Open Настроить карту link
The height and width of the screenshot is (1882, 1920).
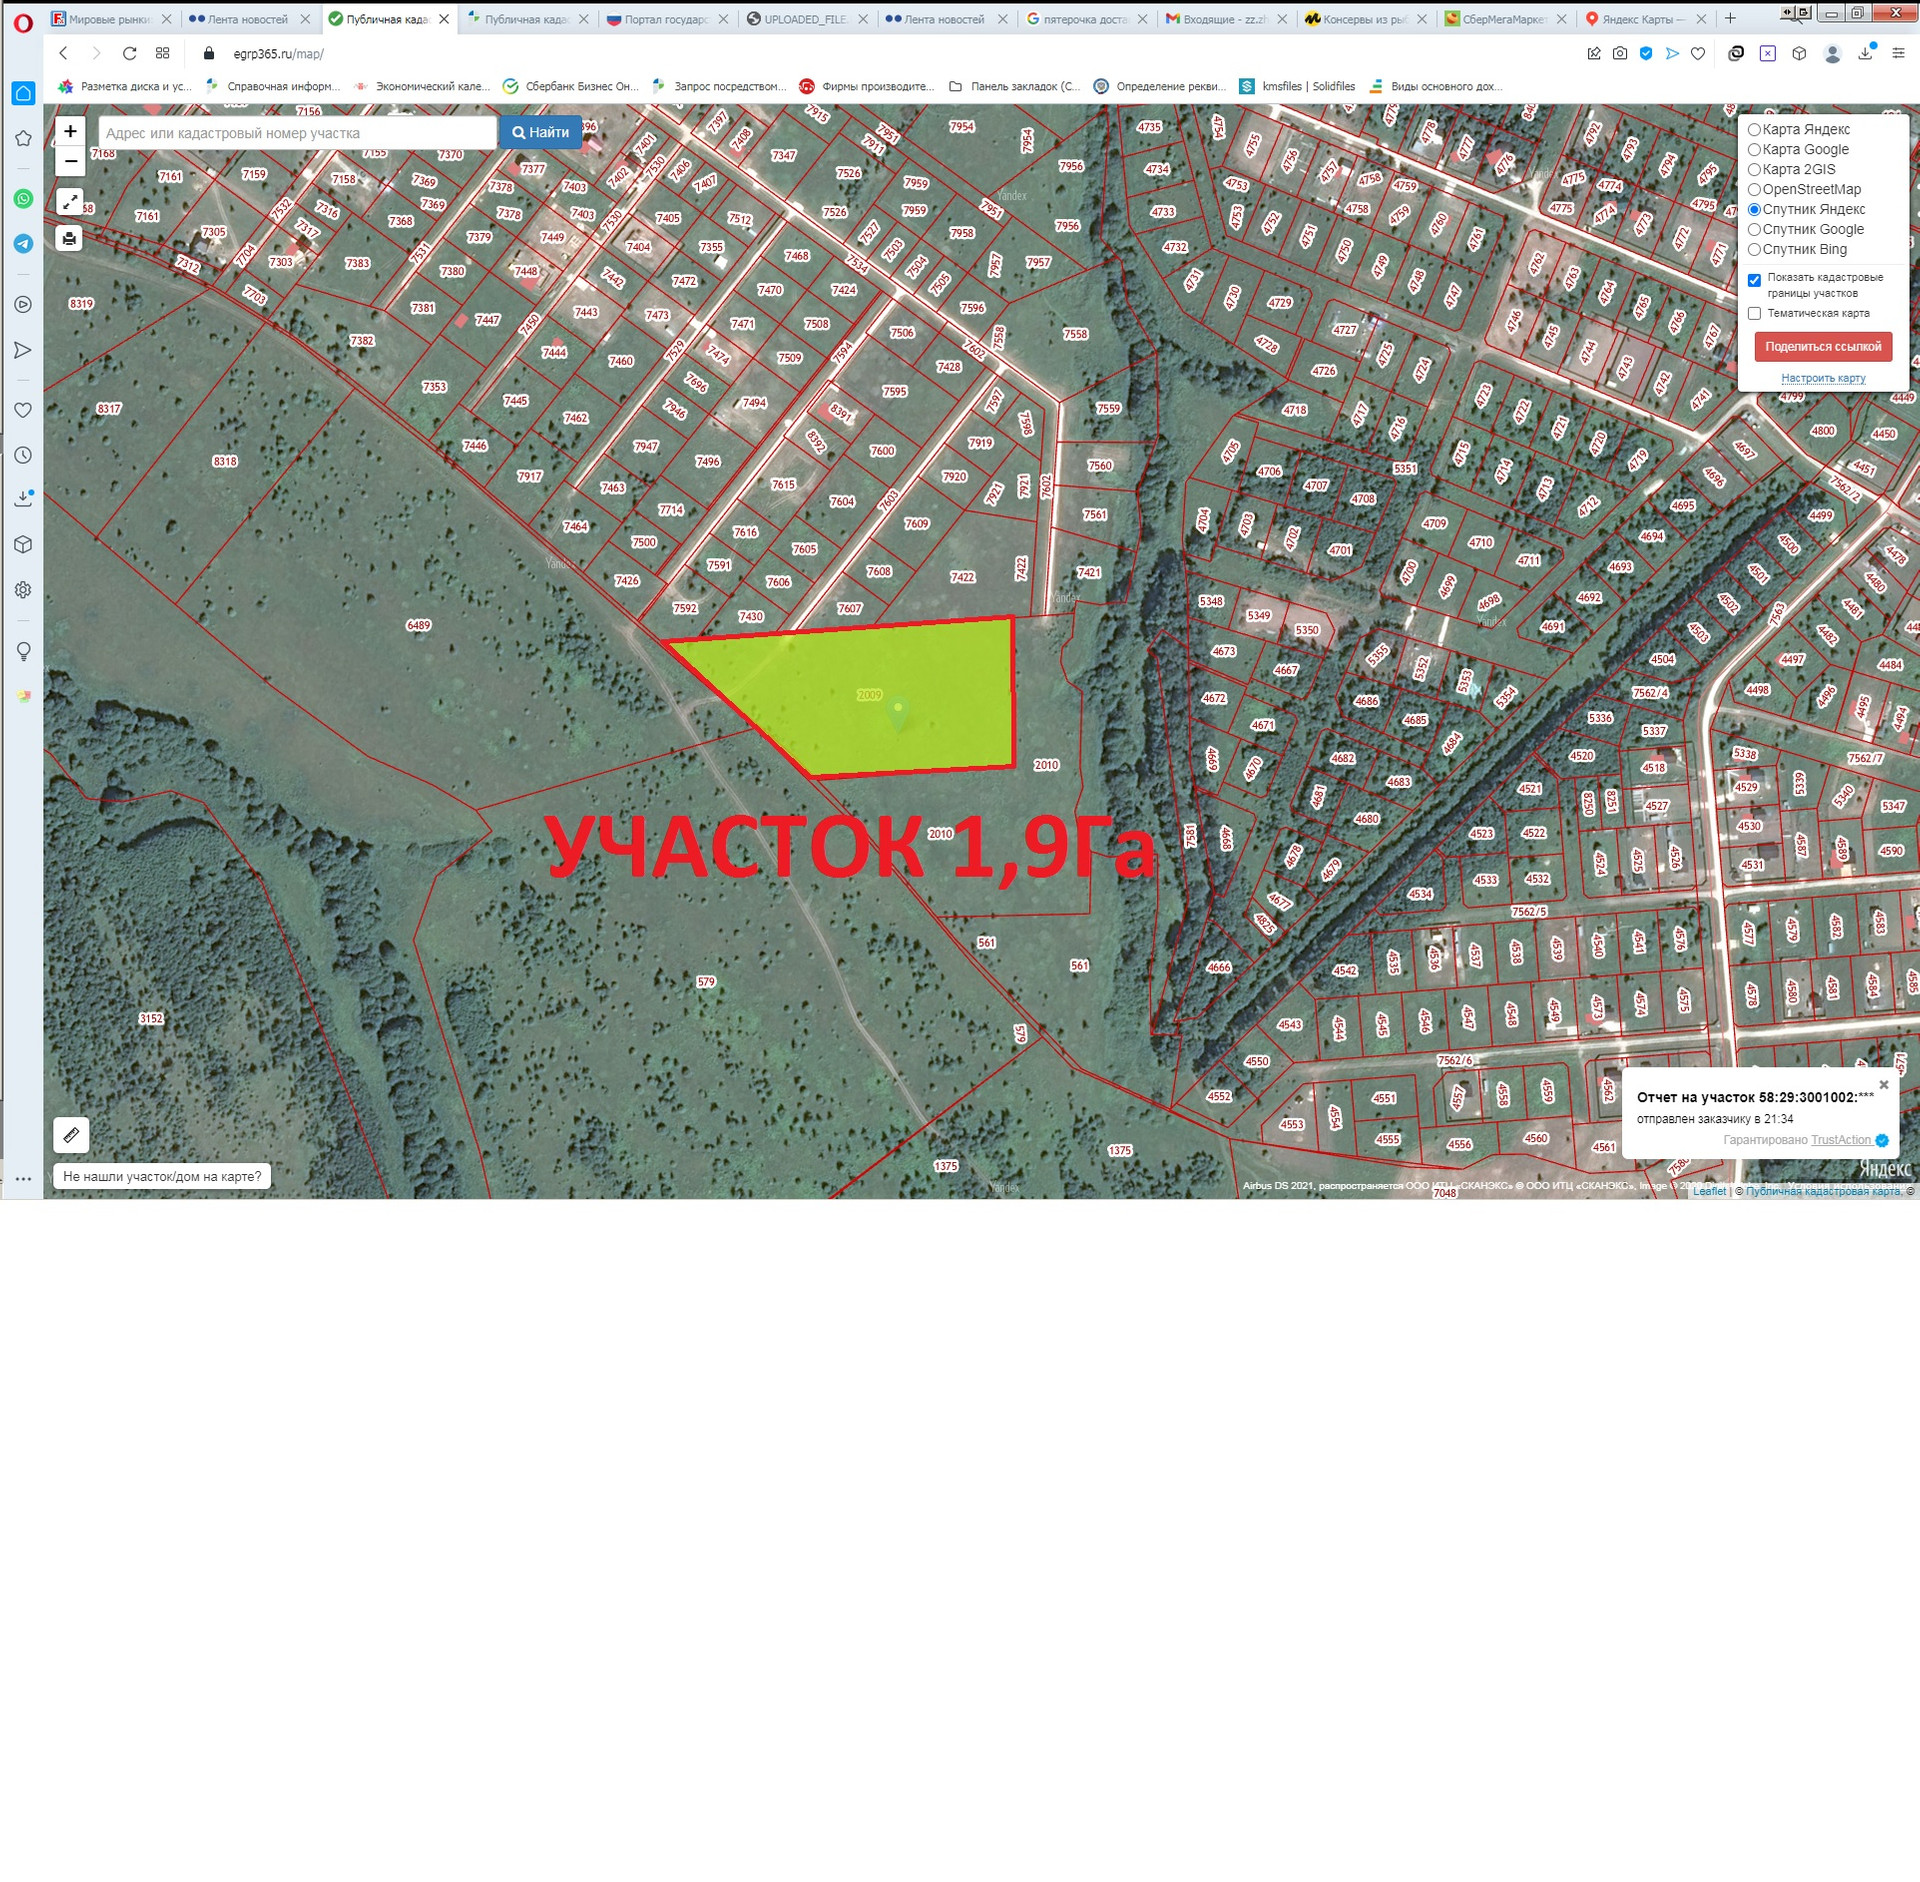point(1822,378)
